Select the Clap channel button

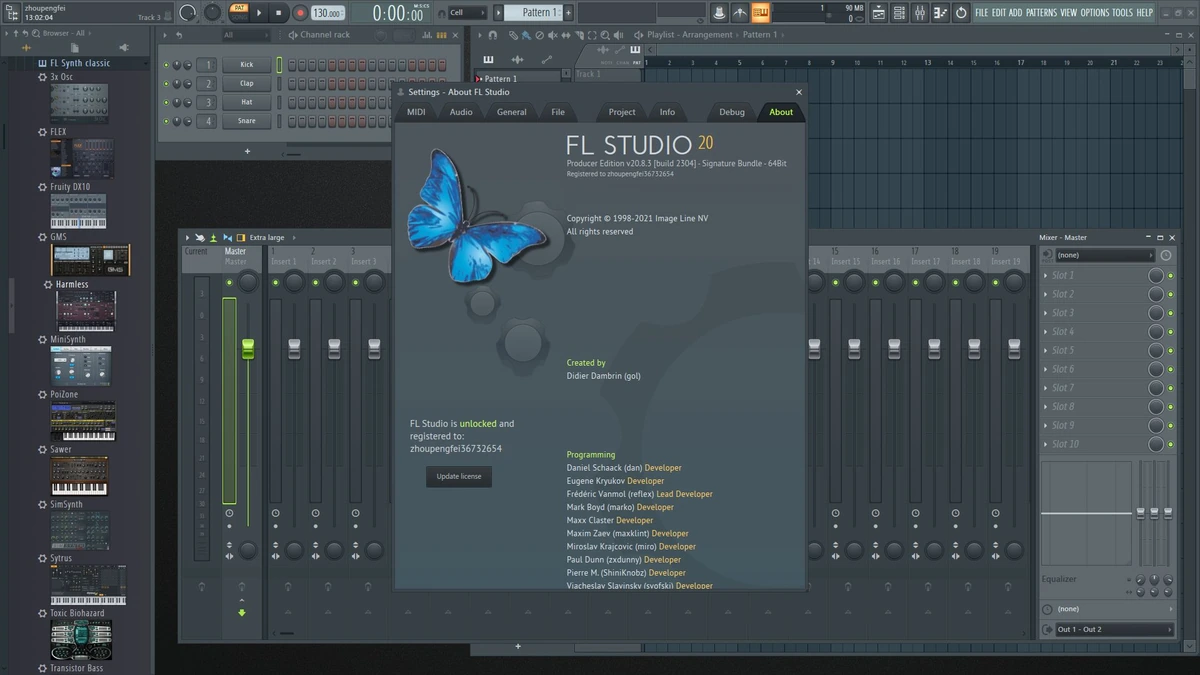246,84
